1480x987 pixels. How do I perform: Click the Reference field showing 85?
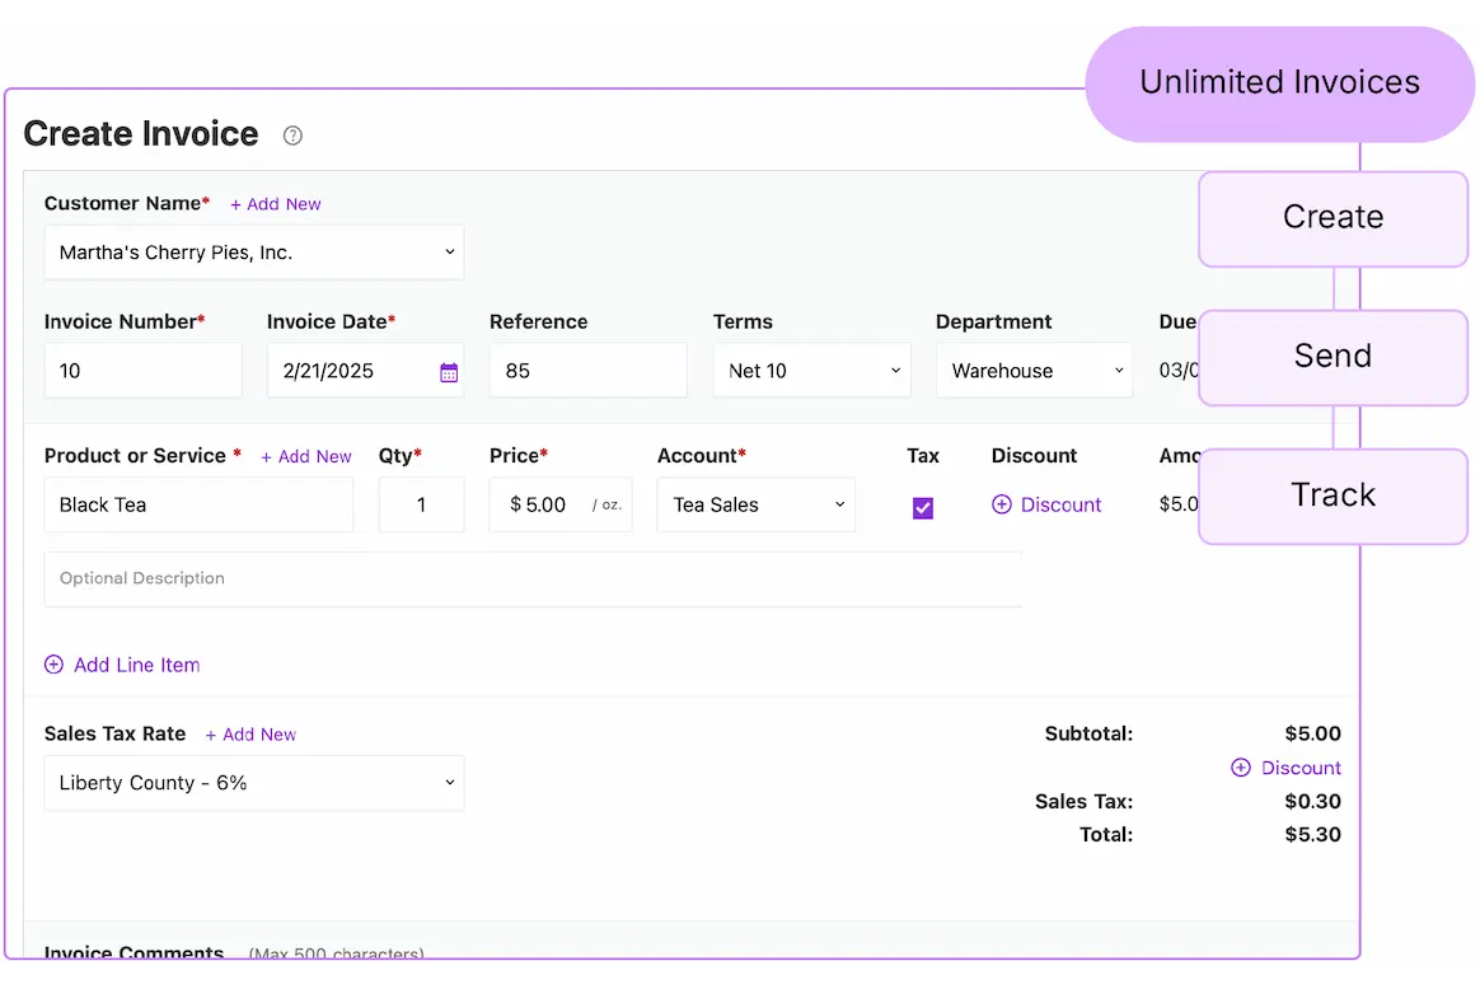(x=587, y=370)
